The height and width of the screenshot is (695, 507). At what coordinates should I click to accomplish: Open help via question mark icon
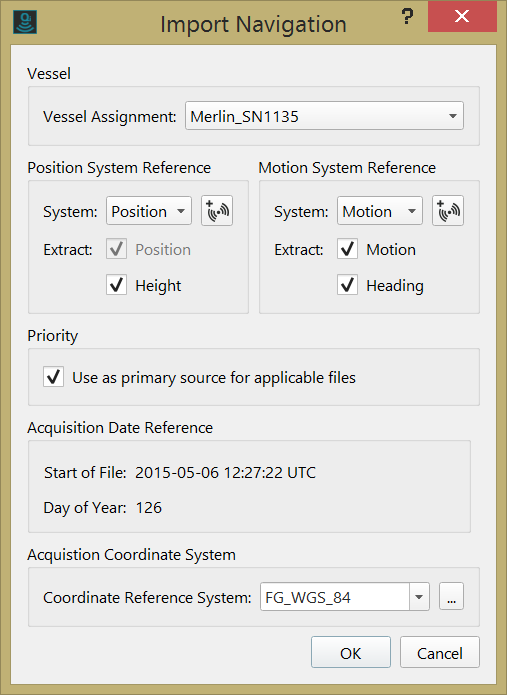pyautogui.click(x=407, y=18)
